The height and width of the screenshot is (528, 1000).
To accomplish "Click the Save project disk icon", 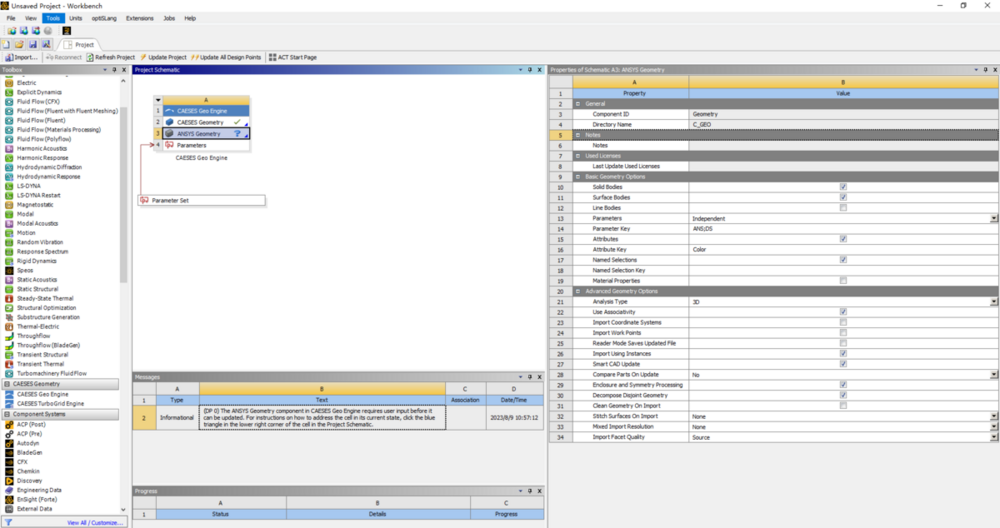I will pos(33,45).
